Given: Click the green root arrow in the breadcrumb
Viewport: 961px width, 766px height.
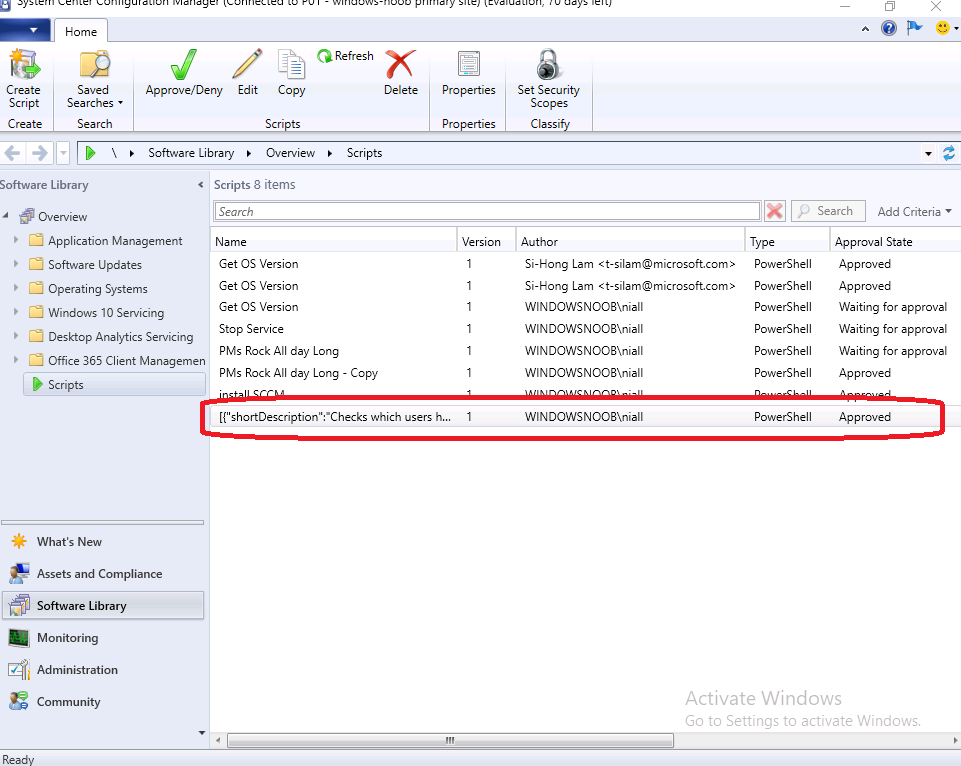Looking at the screenshot, I should pos(91,153).
